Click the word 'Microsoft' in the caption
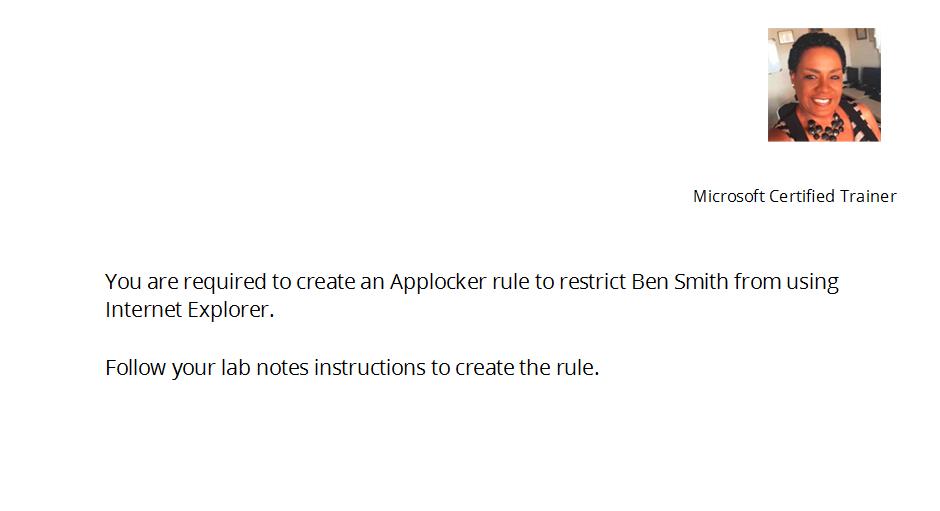This screenshot has width=940, height=511. coord(729,196)
